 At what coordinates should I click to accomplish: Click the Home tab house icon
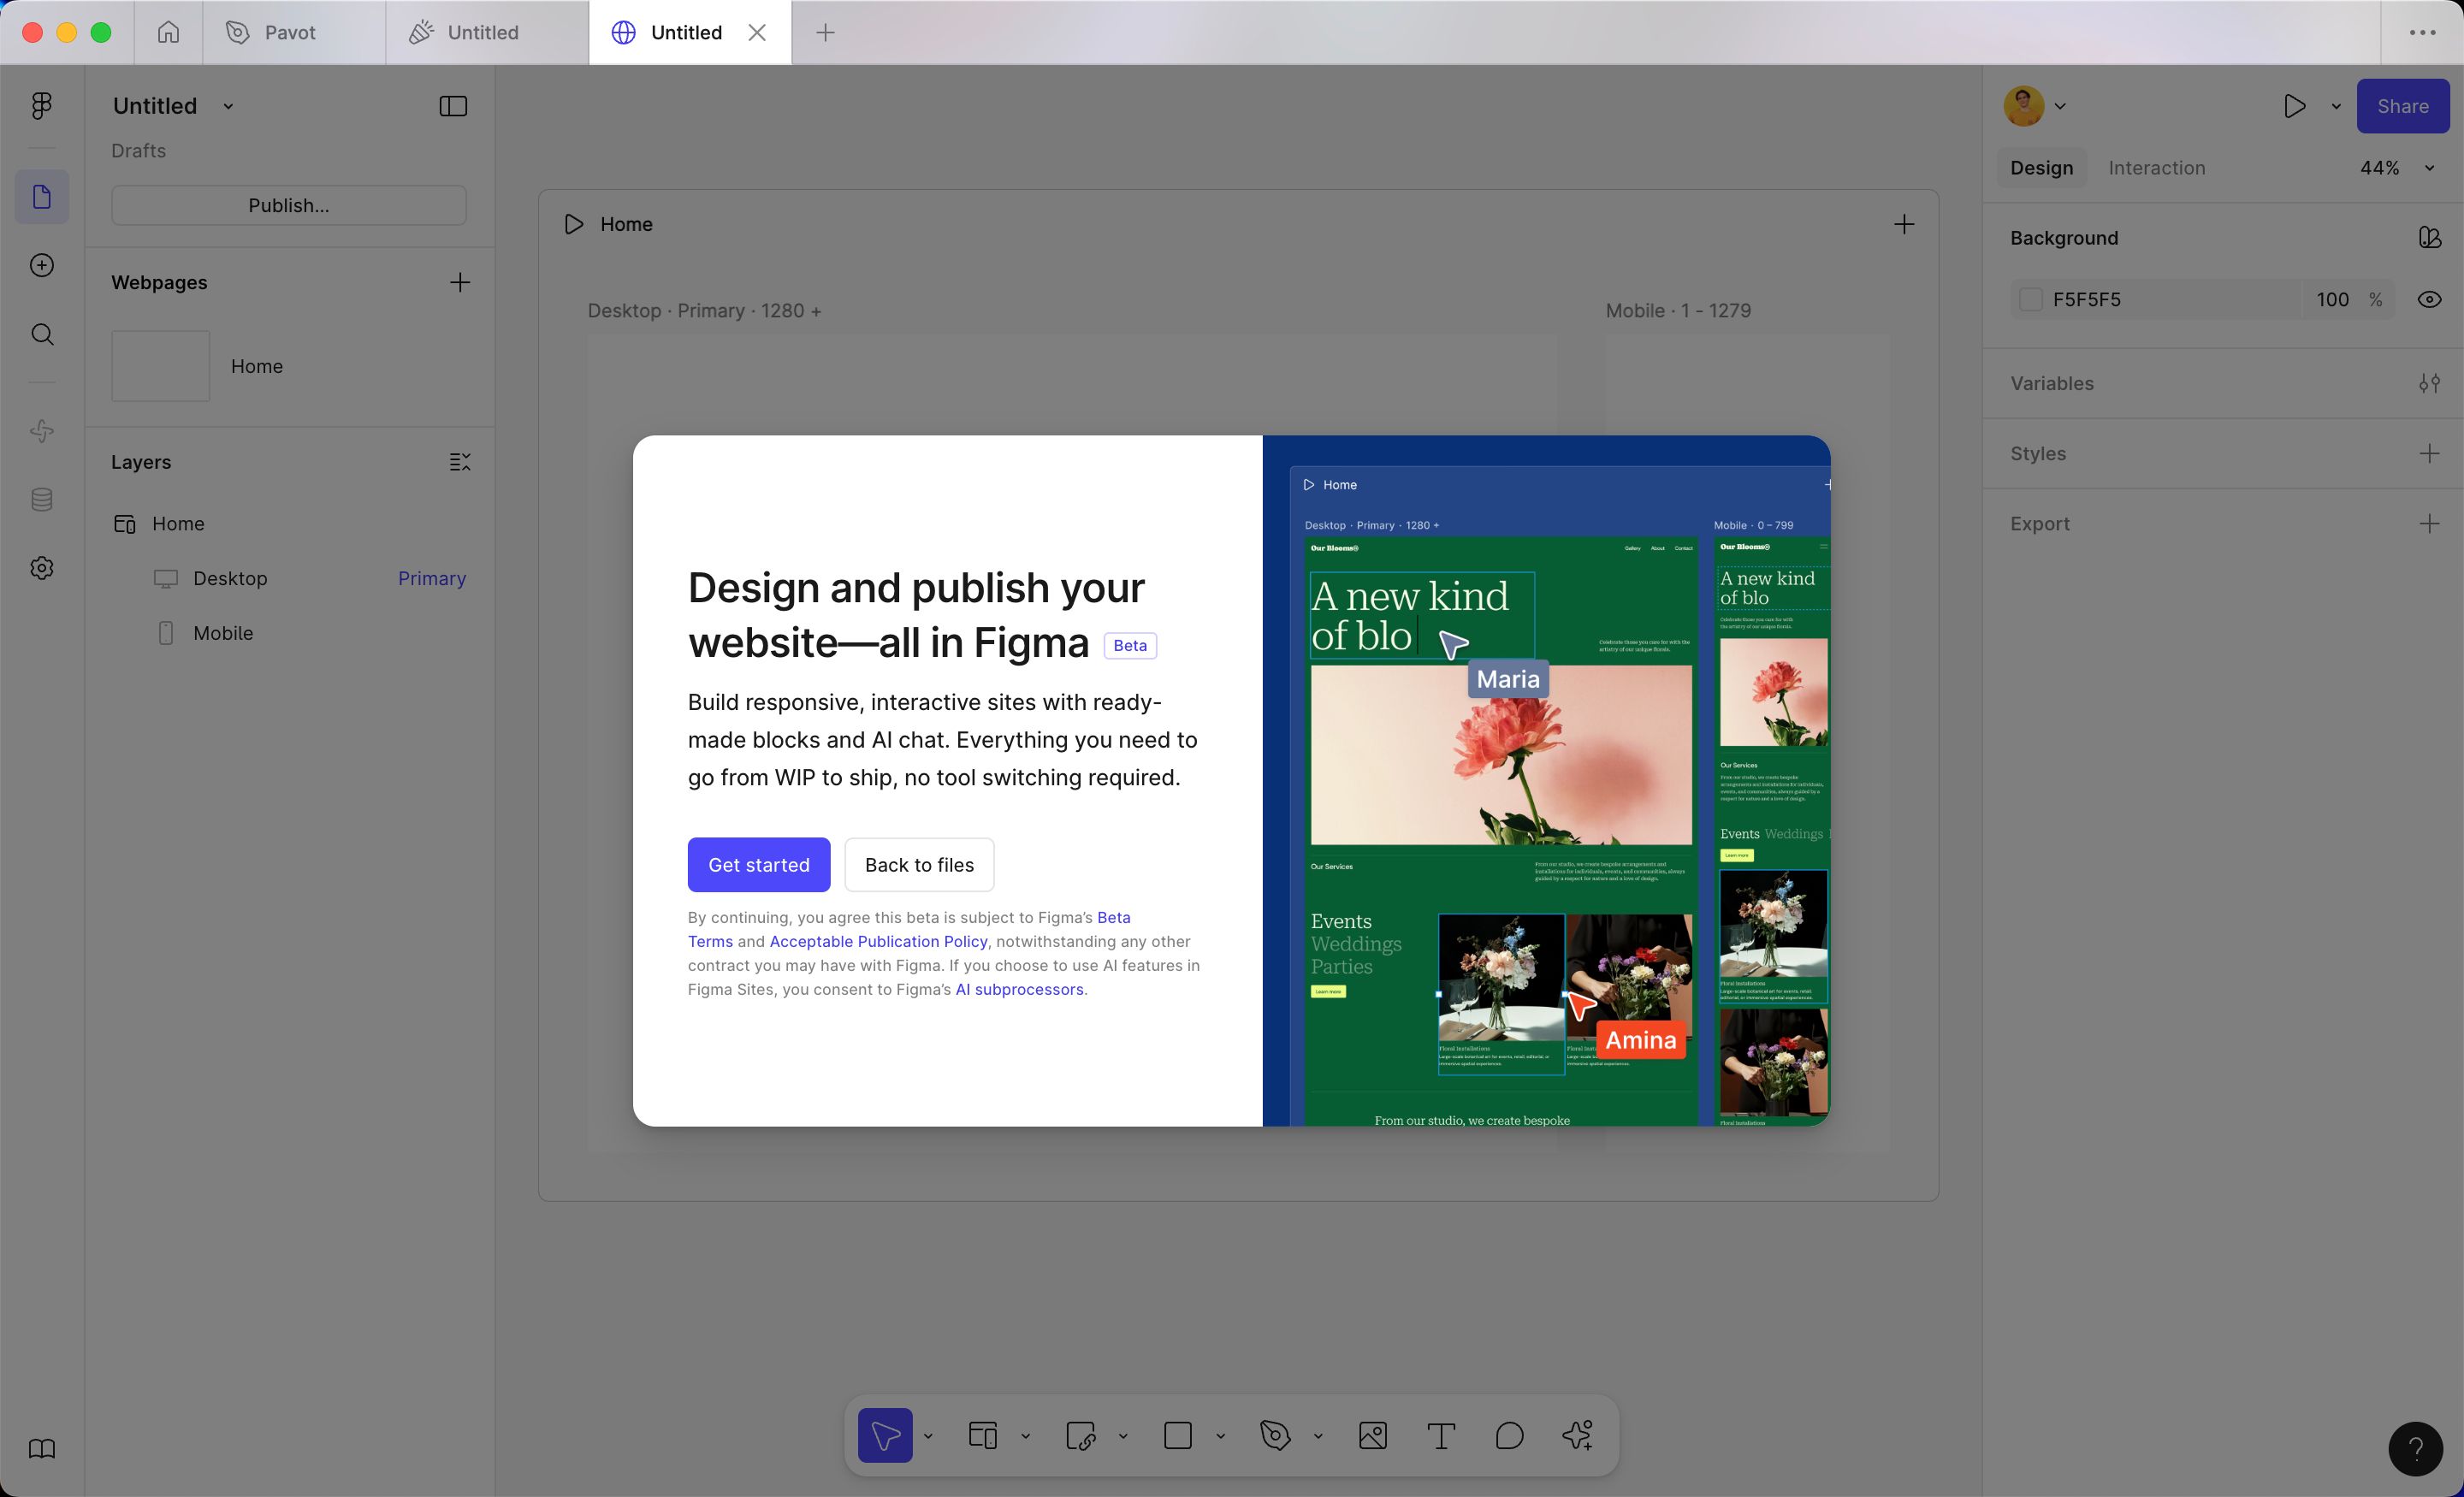point(168,32)
